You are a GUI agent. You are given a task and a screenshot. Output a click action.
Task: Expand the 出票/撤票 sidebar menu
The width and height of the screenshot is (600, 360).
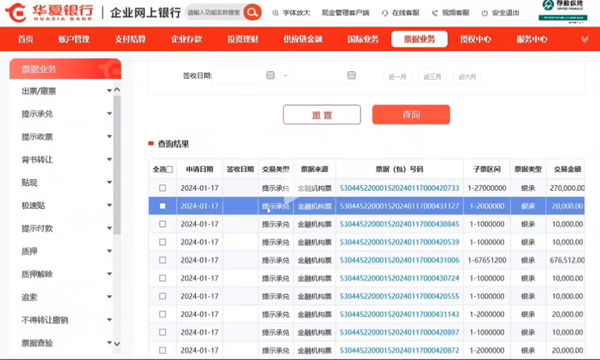point(109,91)
